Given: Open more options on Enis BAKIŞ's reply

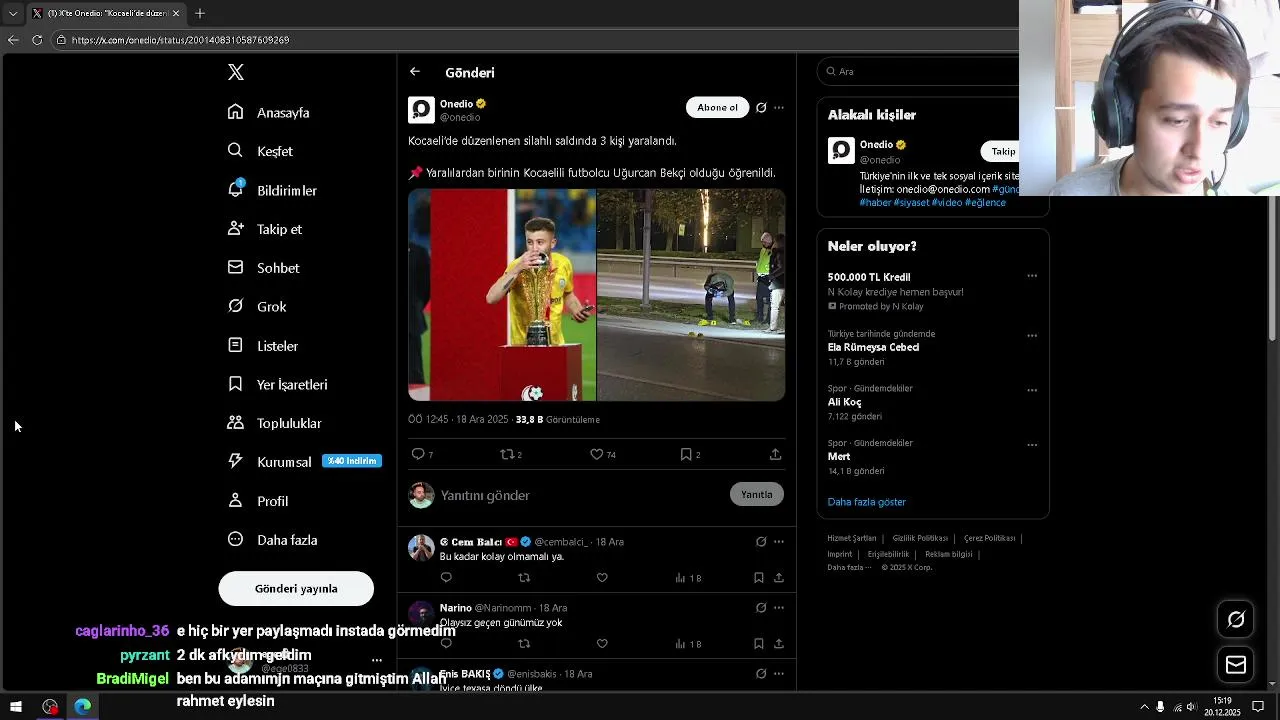Looking at the screenshot, I should click(779, 674).
